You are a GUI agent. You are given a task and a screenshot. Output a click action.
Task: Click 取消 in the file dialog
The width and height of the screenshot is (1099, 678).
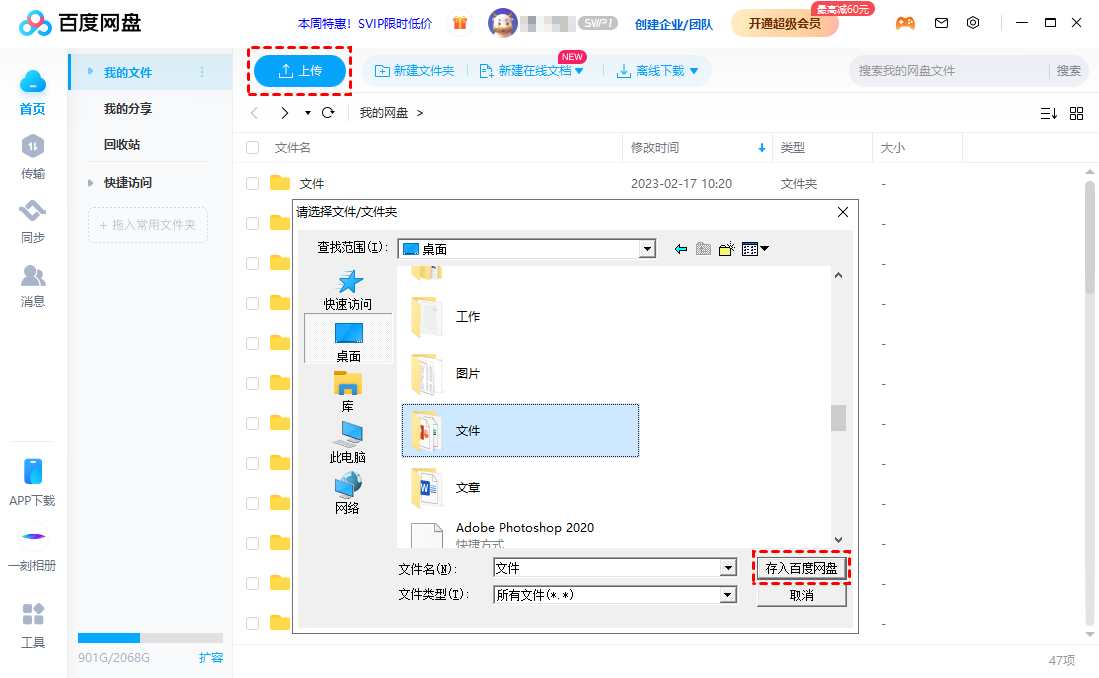801,595
